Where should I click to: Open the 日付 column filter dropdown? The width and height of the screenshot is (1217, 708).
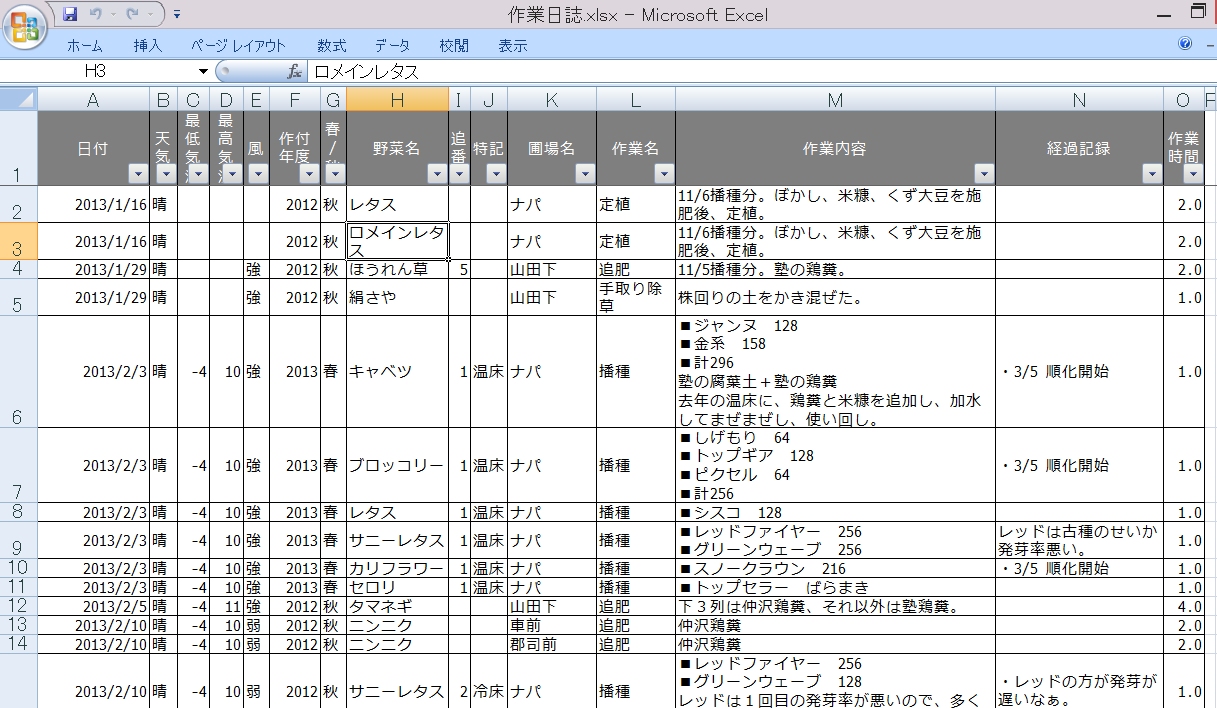coord(138,173)
